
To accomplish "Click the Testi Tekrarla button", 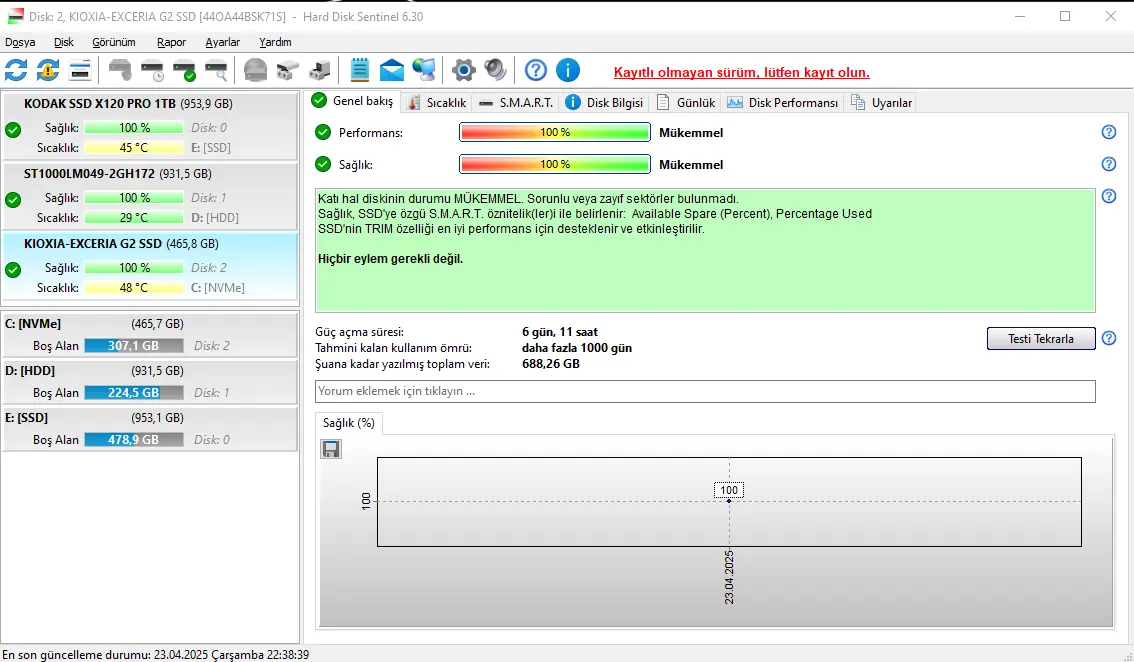I will pos(1041,339).
